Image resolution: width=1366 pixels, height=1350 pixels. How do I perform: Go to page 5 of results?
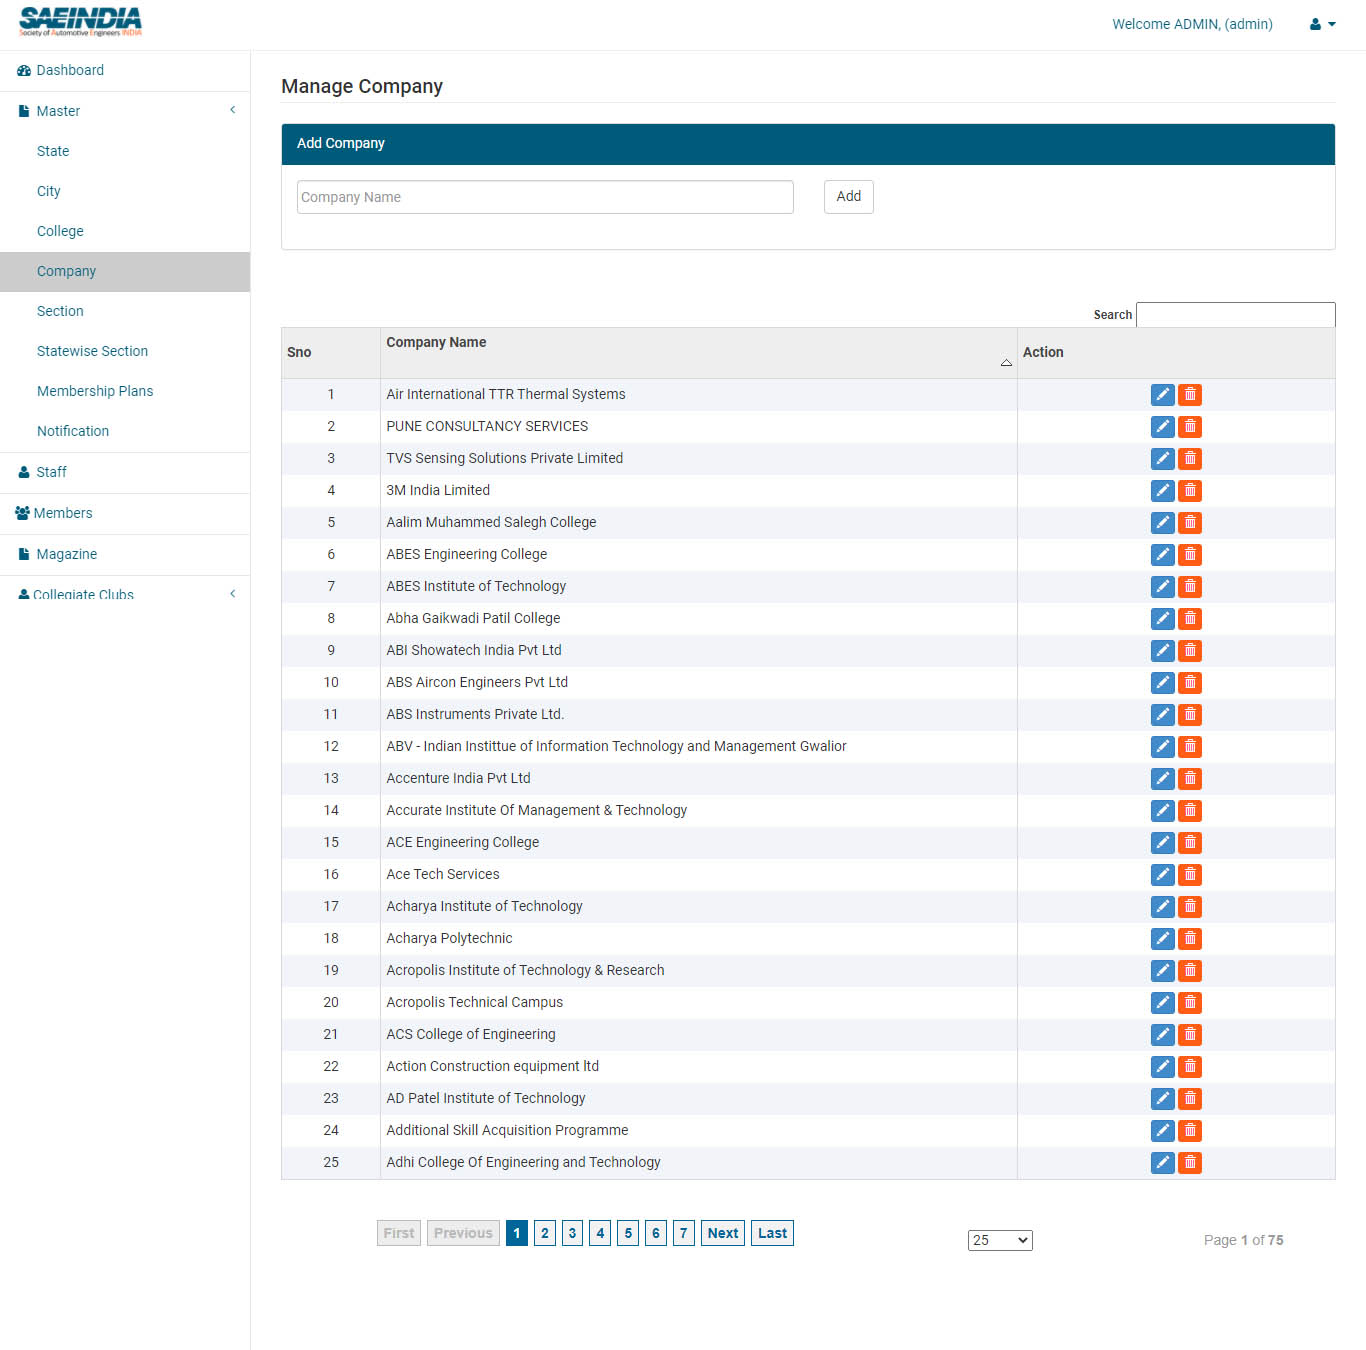(x=628, y=1233)
